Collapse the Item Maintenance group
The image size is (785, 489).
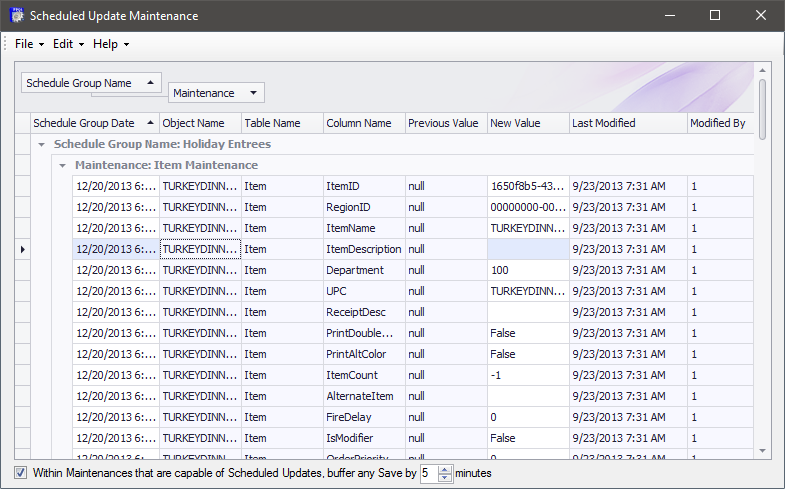click(x=63, y=166)
